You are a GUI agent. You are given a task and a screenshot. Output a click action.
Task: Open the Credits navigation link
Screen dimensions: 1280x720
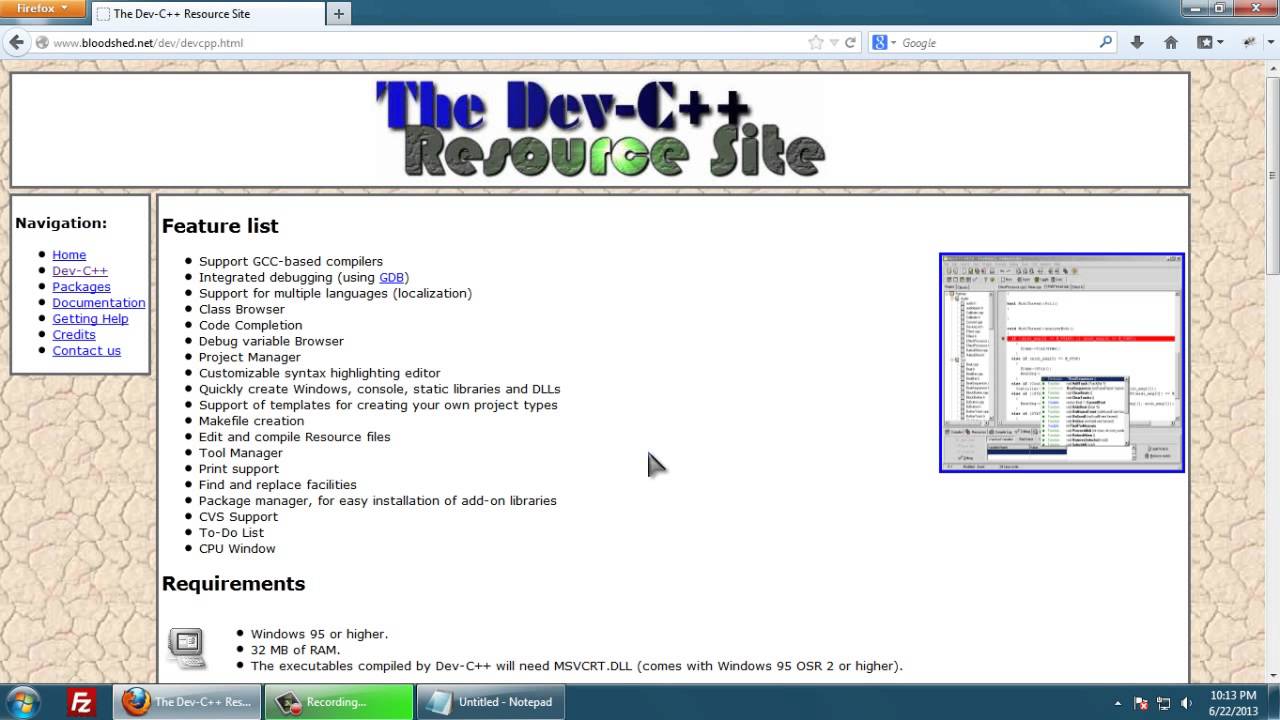[x=74, y=335]
